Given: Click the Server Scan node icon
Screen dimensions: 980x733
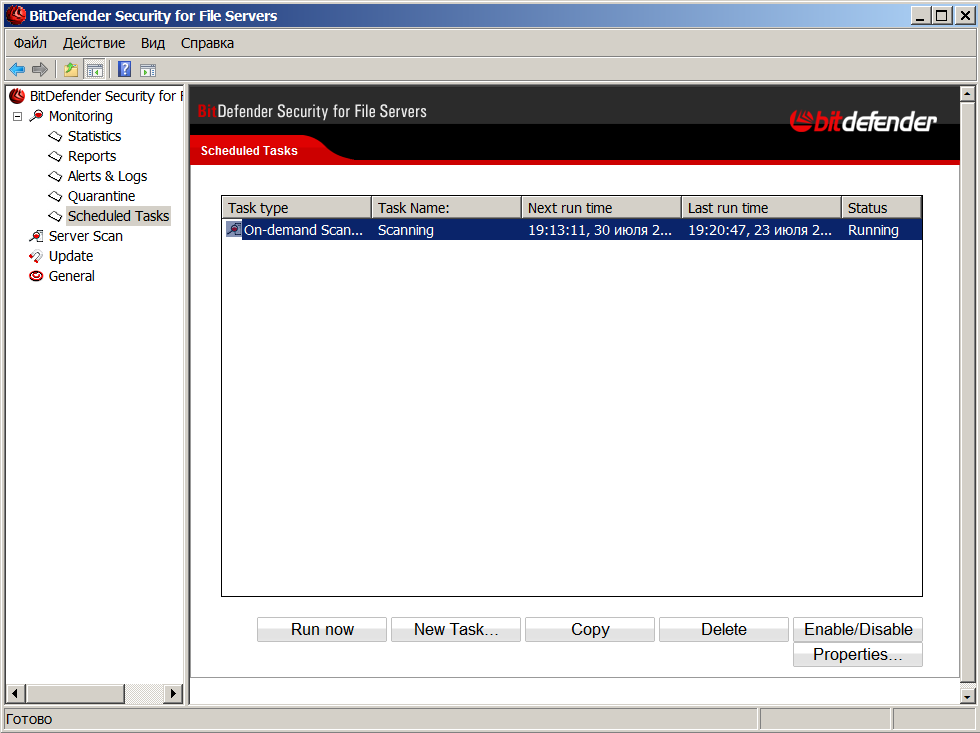Looking at the screenshot, I should (36, 236).
